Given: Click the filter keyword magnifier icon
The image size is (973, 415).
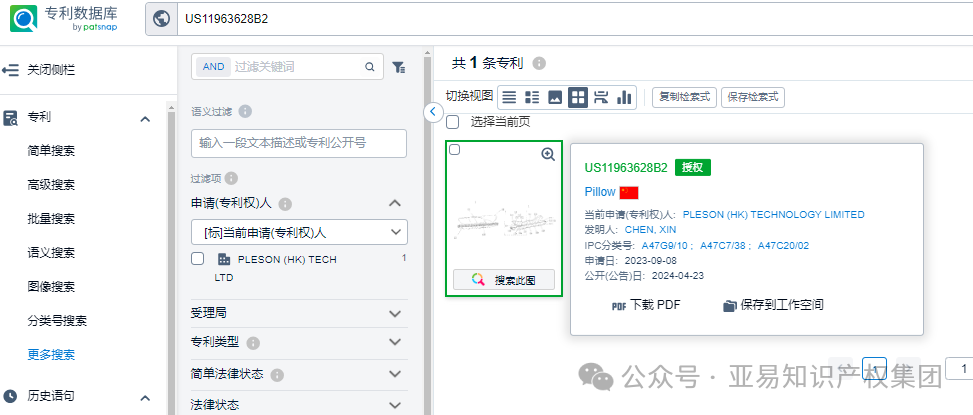Looking at the screenshot, I should point(370,67).
